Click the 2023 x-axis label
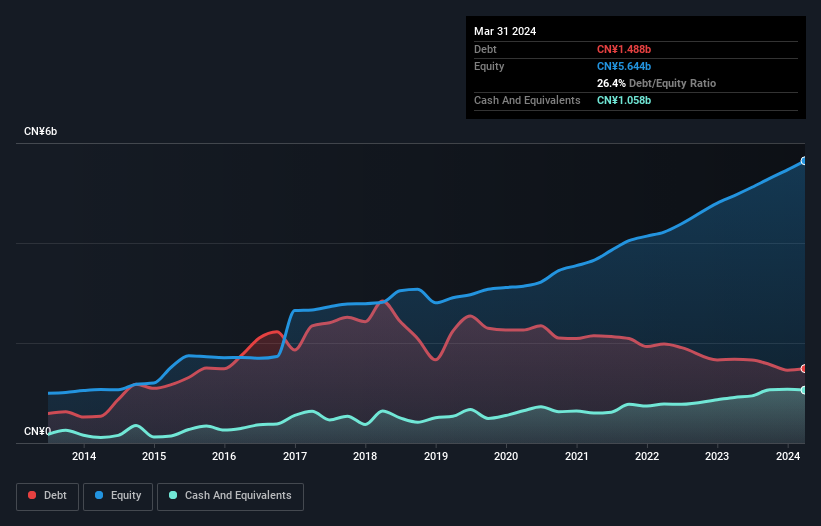 tap(717, 456)
